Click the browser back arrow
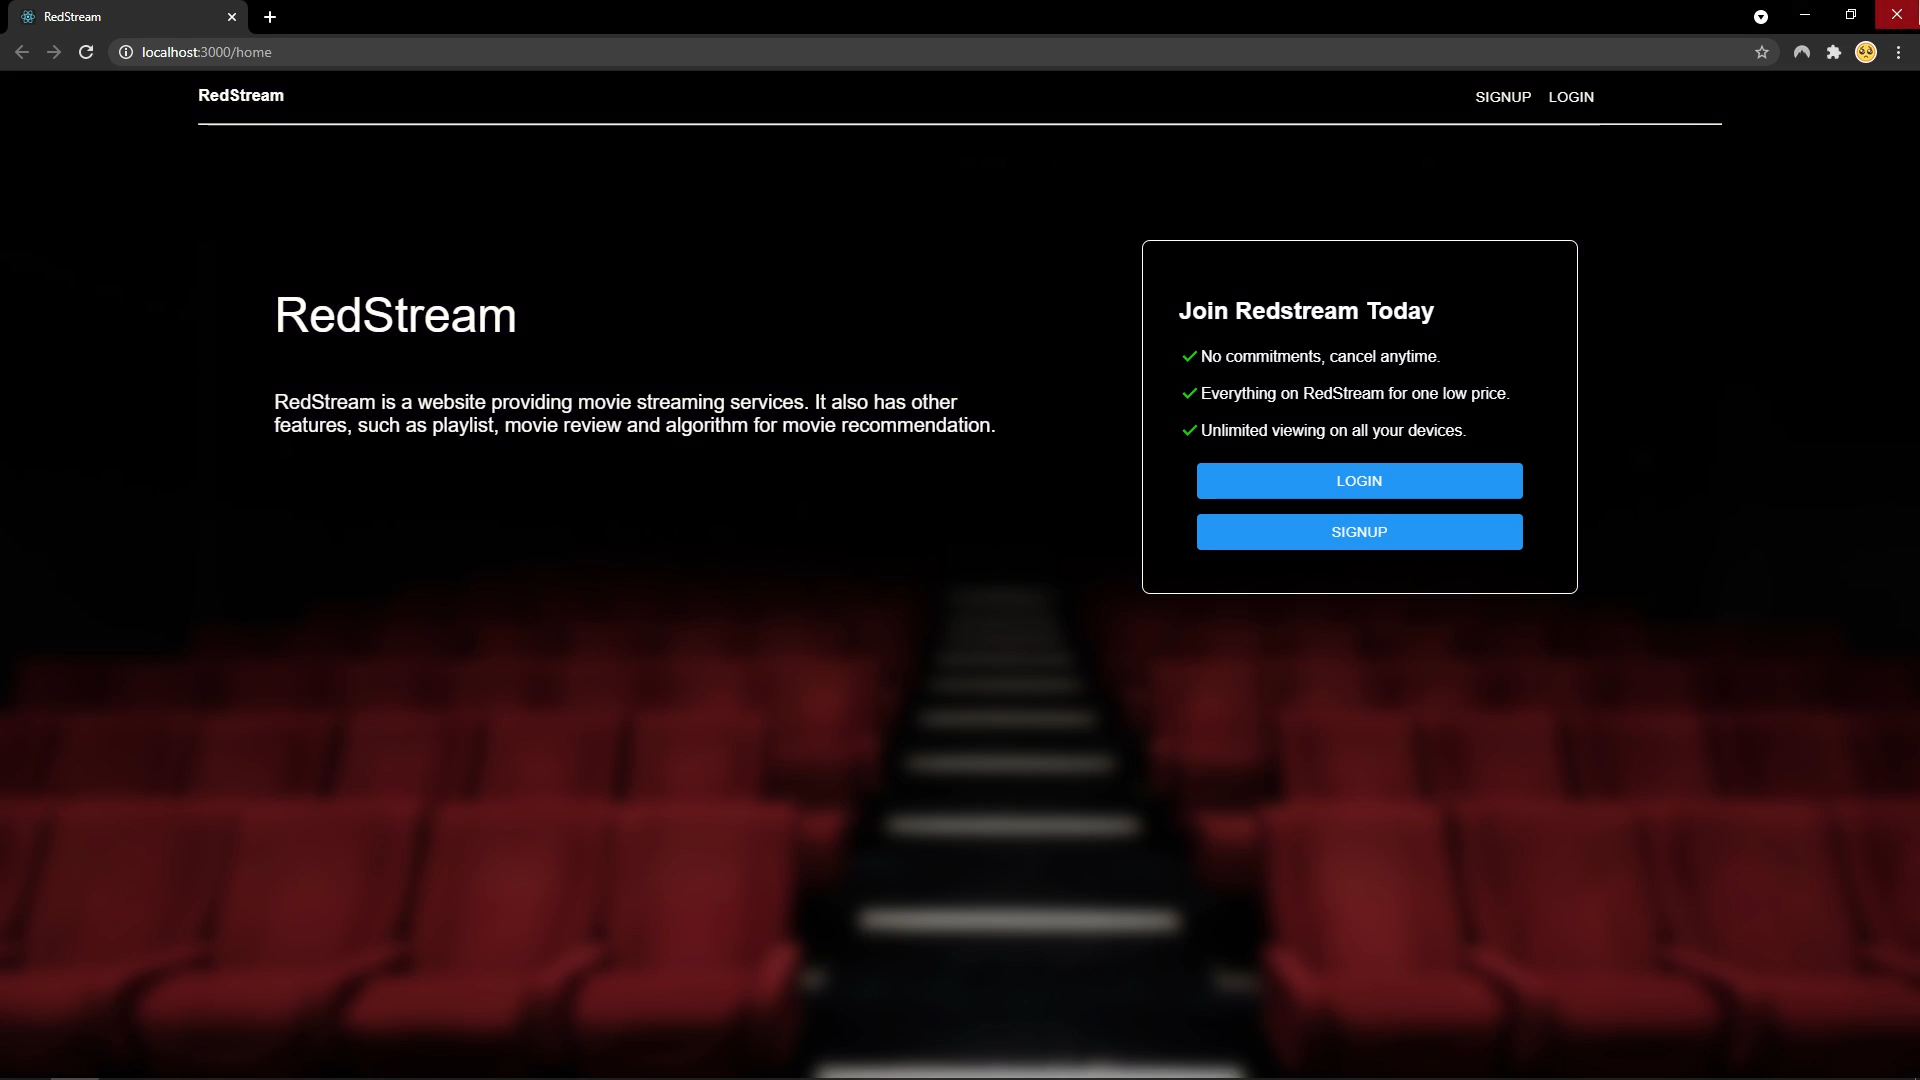The width and height of the screenshot is (1920, 1080). pyautogui.click(x=22, y=52)
